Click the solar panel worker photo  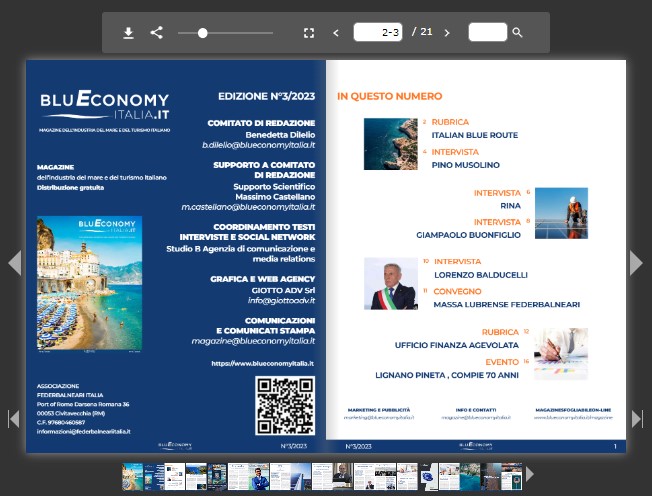561,213
